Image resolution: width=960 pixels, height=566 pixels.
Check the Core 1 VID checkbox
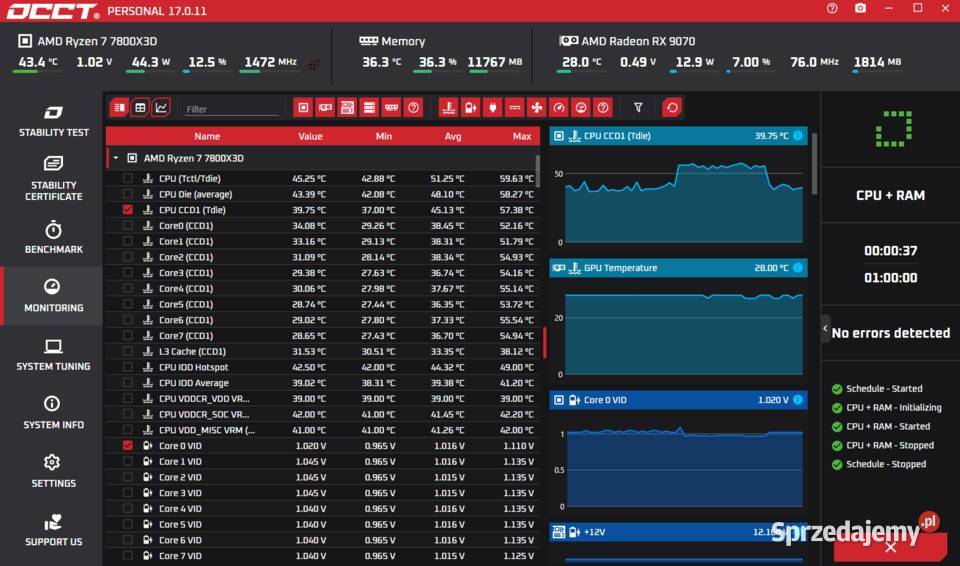(x=127, y=461)
